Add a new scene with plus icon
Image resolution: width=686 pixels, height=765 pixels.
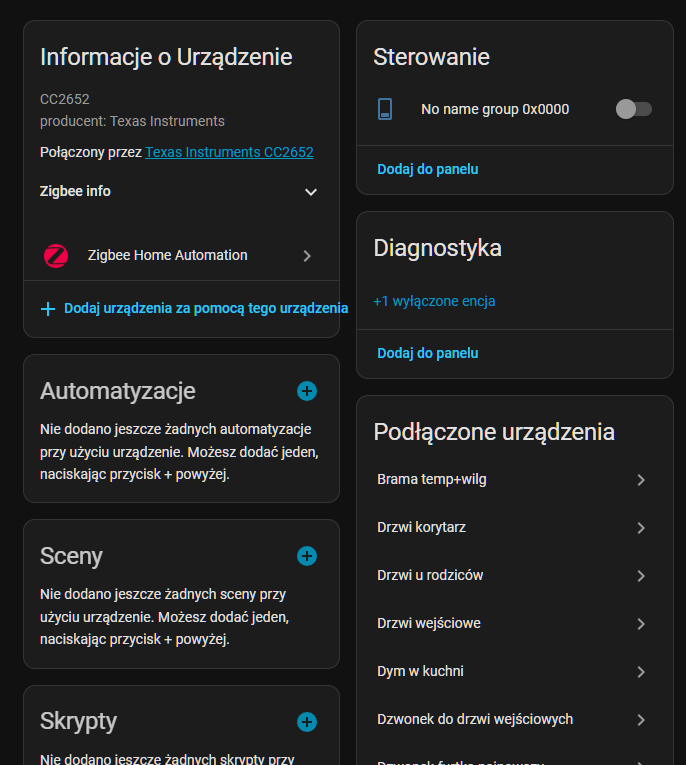307,556
